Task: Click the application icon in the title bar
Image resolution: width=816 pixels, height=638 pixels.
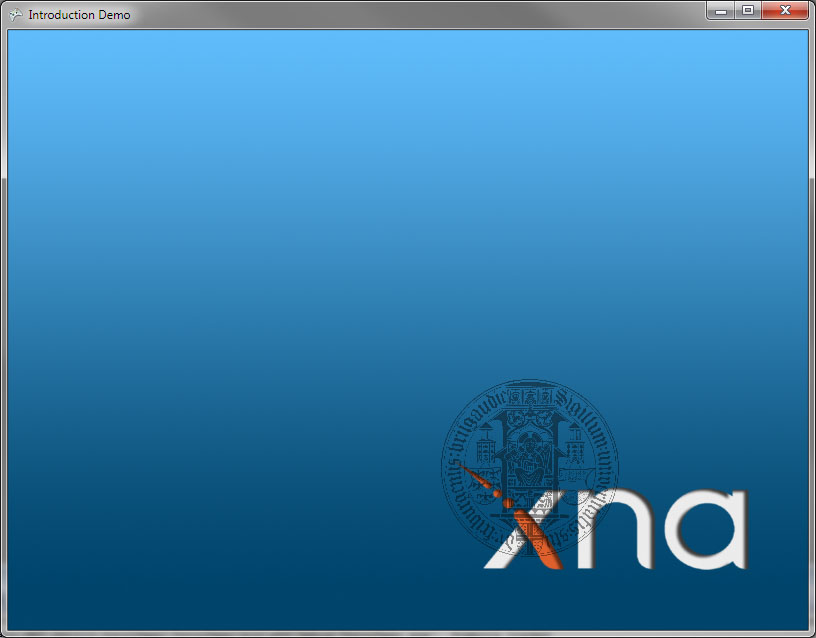Action: pos(15,15)
